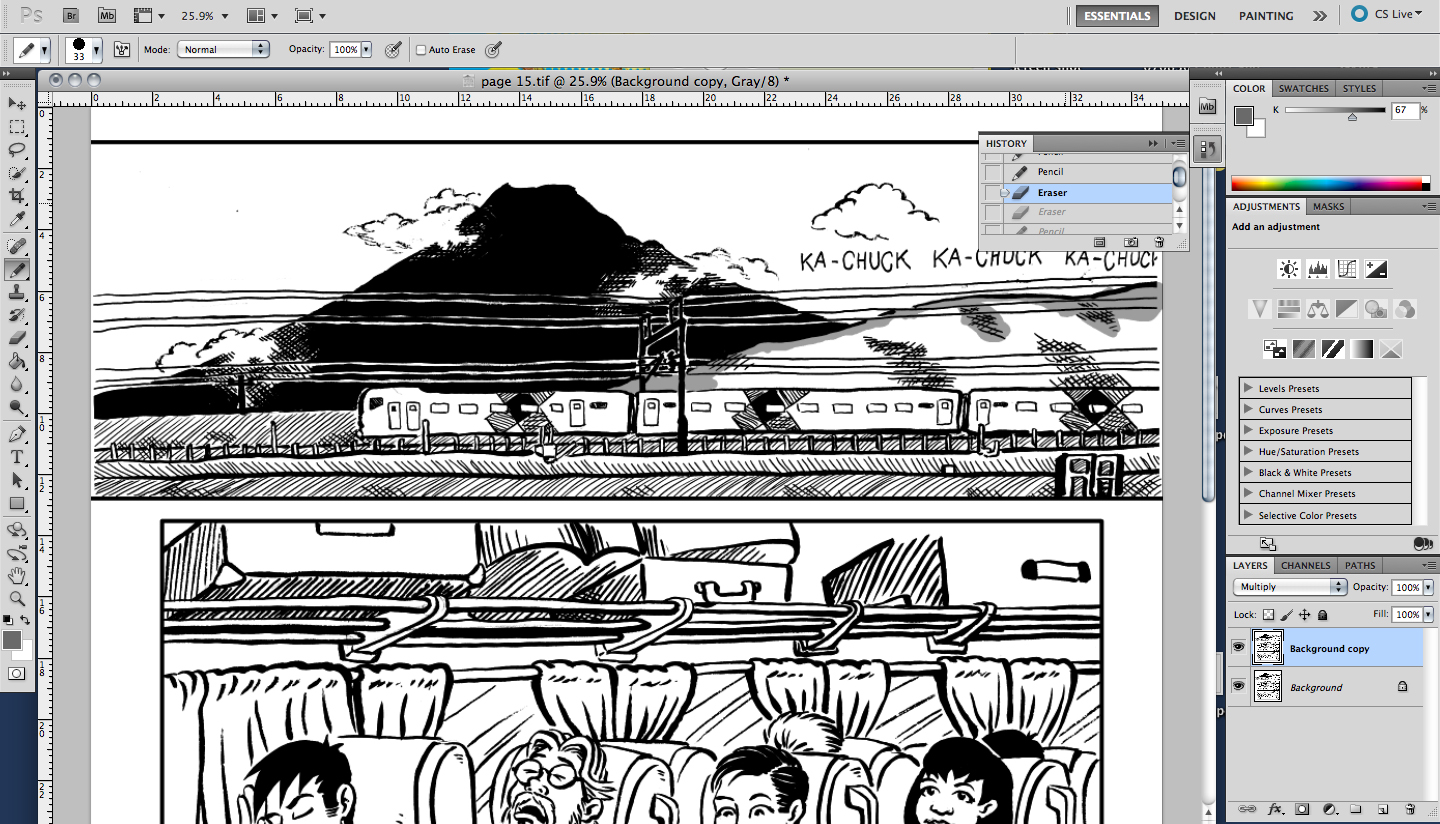Open the Multiply blend mode dropdown
Viewport: 1440px width, 824px height.
(x=1289, y=587)
